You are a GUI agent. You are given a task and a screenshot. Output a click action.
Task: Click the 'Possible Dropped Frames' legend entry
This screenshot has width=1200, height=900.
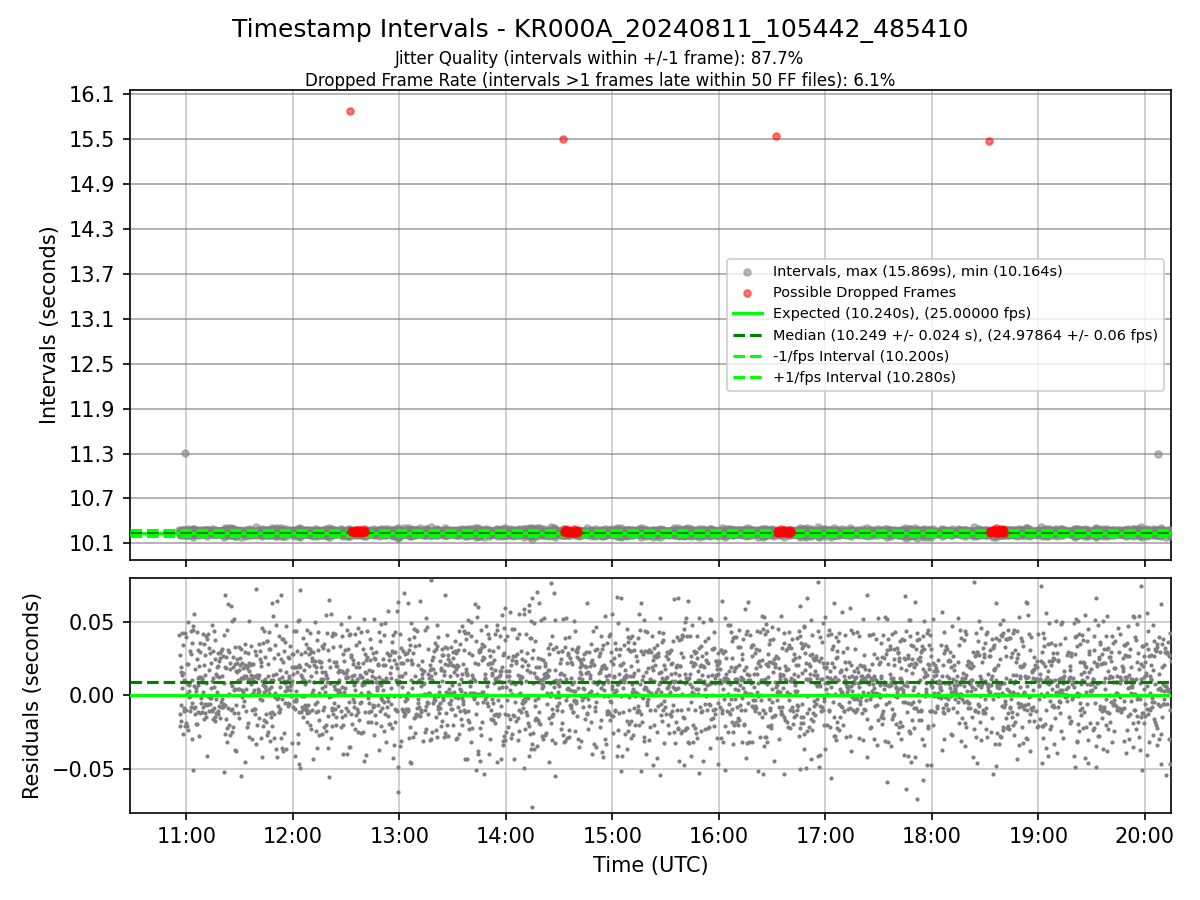[x=864, y=292]
